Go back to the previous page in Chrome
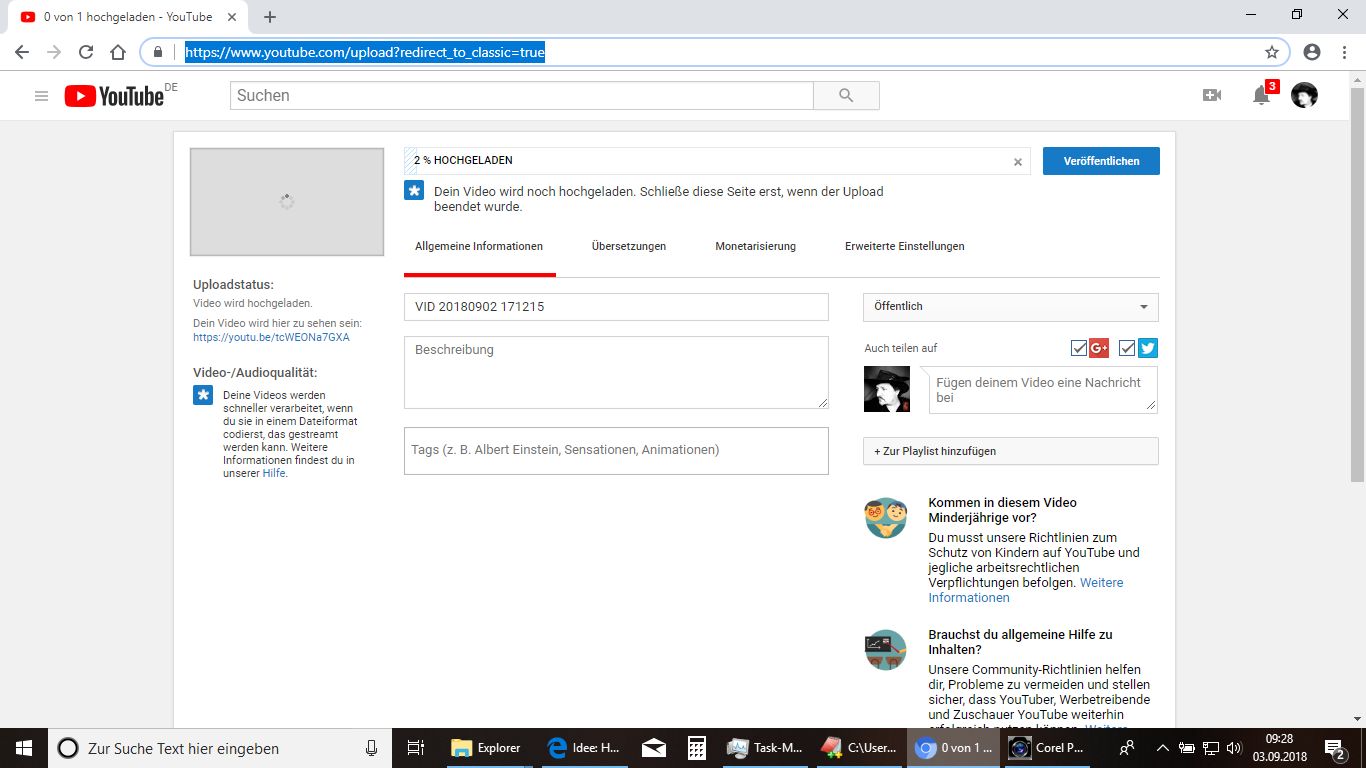The height and width of the screenshot is (768, 1366). pos(22,52)
